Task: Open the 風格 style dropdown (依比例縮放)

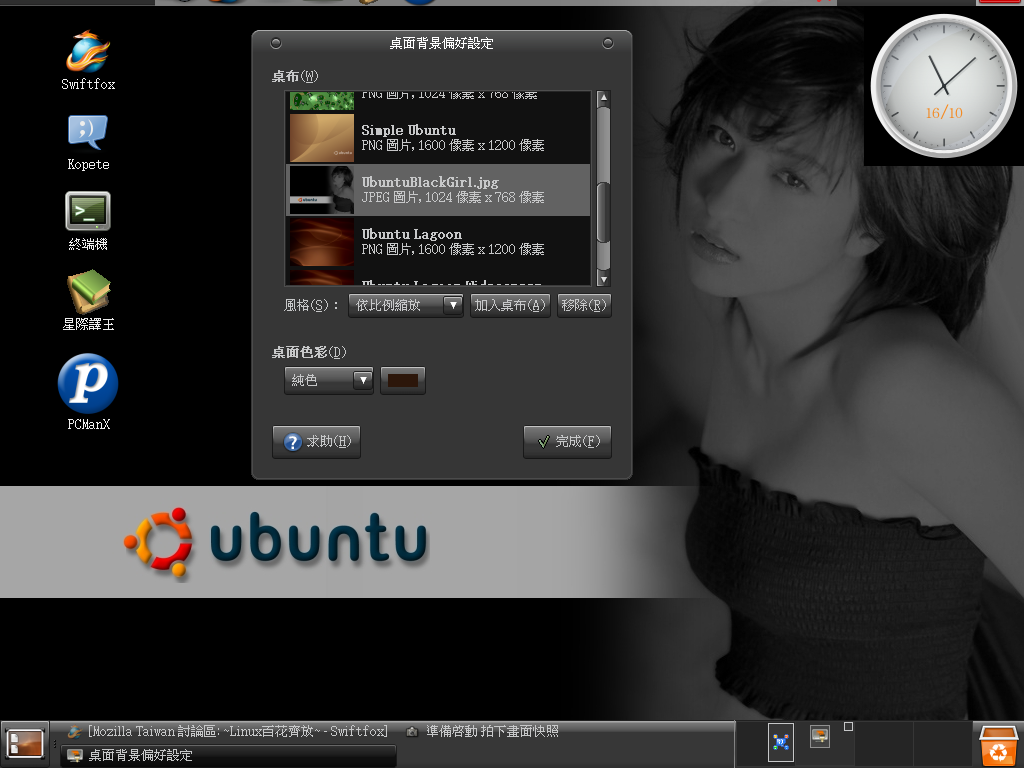Action: 406,306
